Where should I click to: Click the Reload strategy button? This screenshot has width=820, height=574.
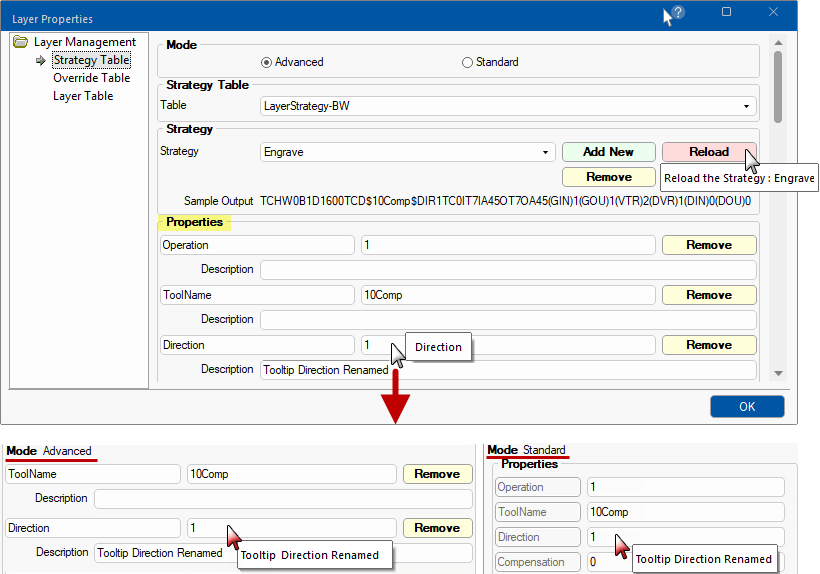click(x=708, y=152)
